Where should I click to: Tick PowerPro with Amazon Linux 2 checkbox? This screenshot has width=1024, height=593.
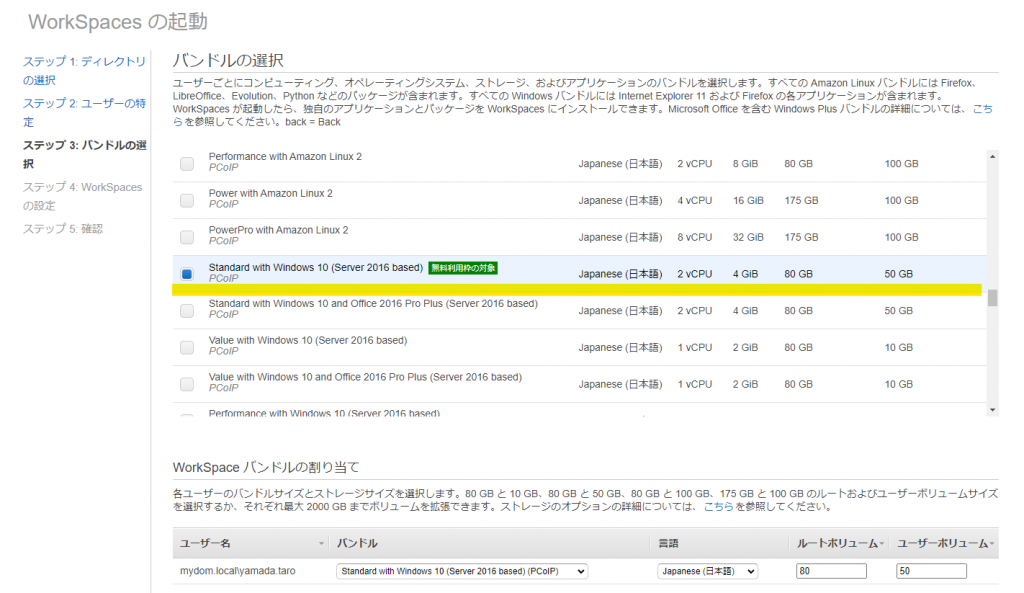[187, 237]
